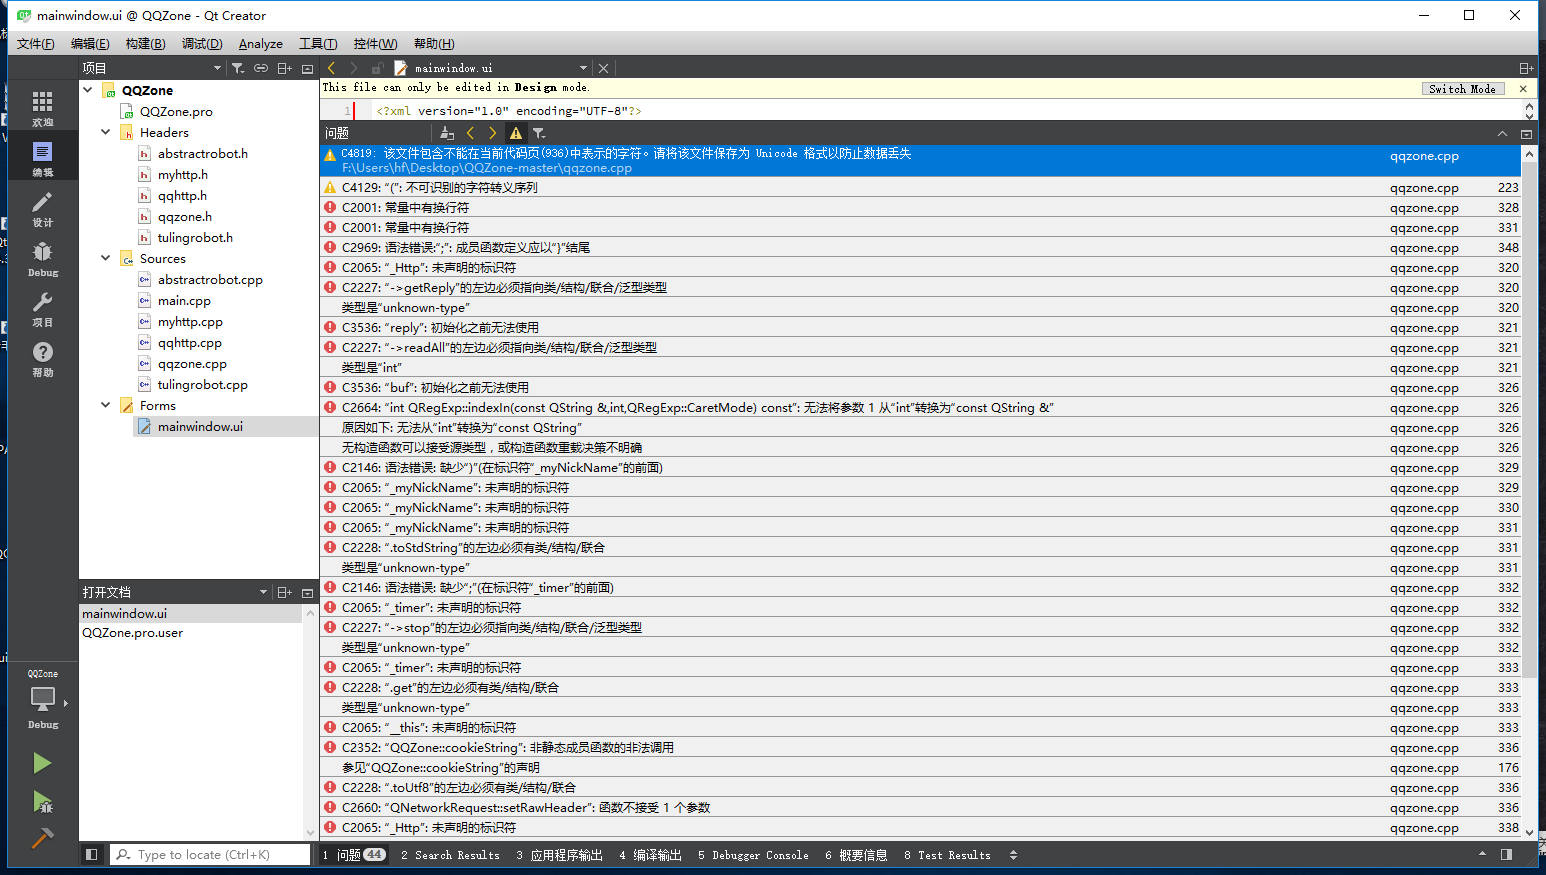This screenshot has height=875, width=1546.
Task: Open QQZone kit selector monitor icon
Action: 43,700
